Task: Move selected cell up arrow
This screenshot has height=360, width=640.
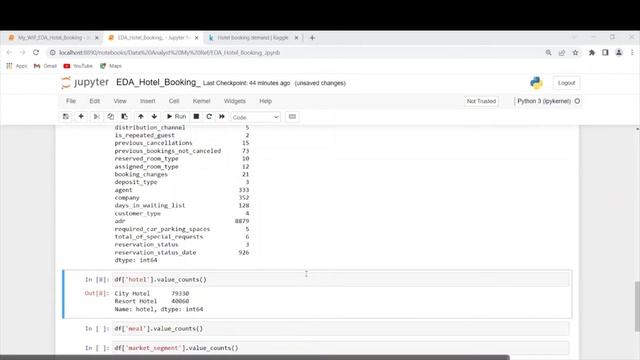Action: click(x=141, y=117)
